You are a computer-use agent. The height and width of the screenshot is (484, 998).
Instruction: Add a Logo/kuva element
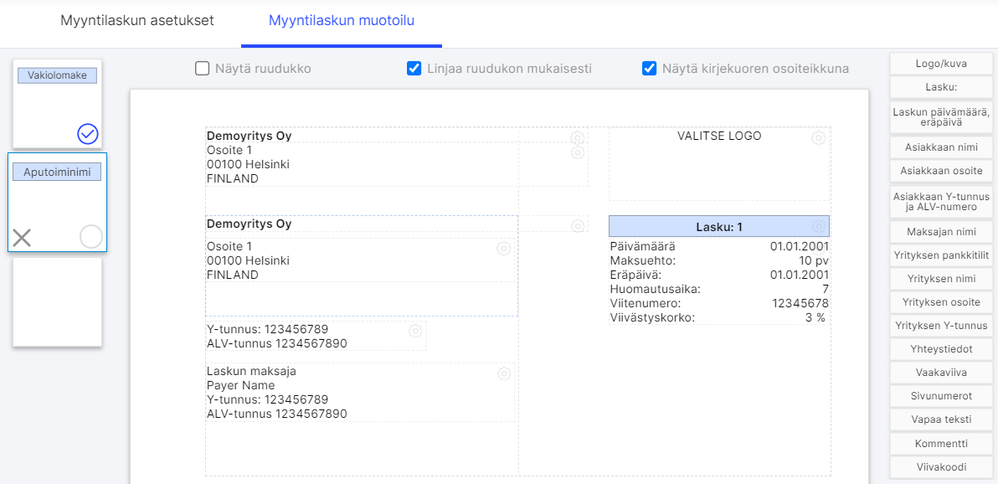tap(941, 64)
